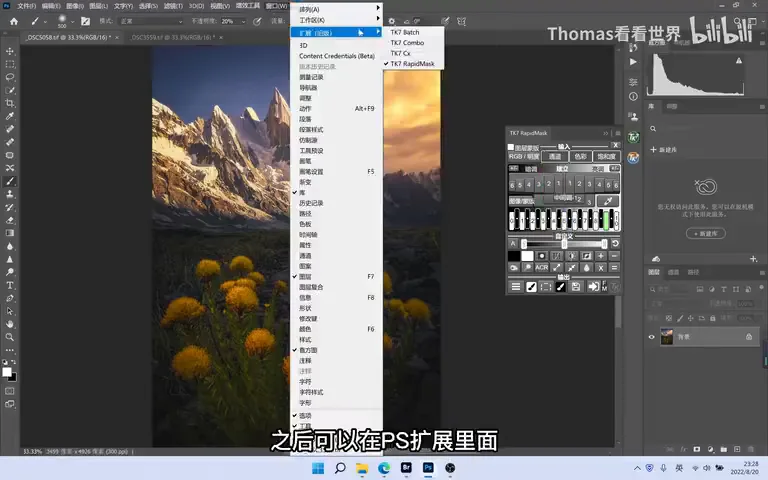Open TK7 RapidMask panel flyout menu
The width and height of the screenshot is (768, 480).
click(x=618, y=133)
